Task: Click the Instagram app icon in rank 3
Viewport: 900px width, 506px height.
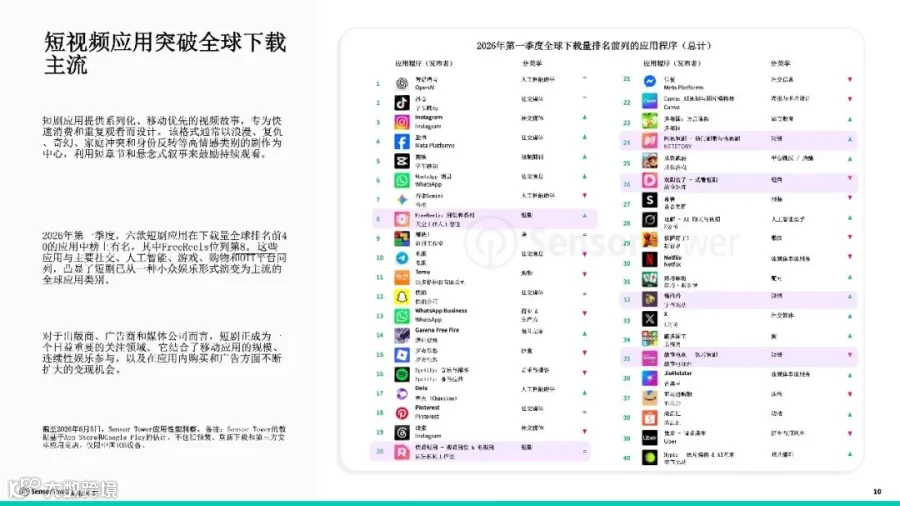Action: (402, 122)
